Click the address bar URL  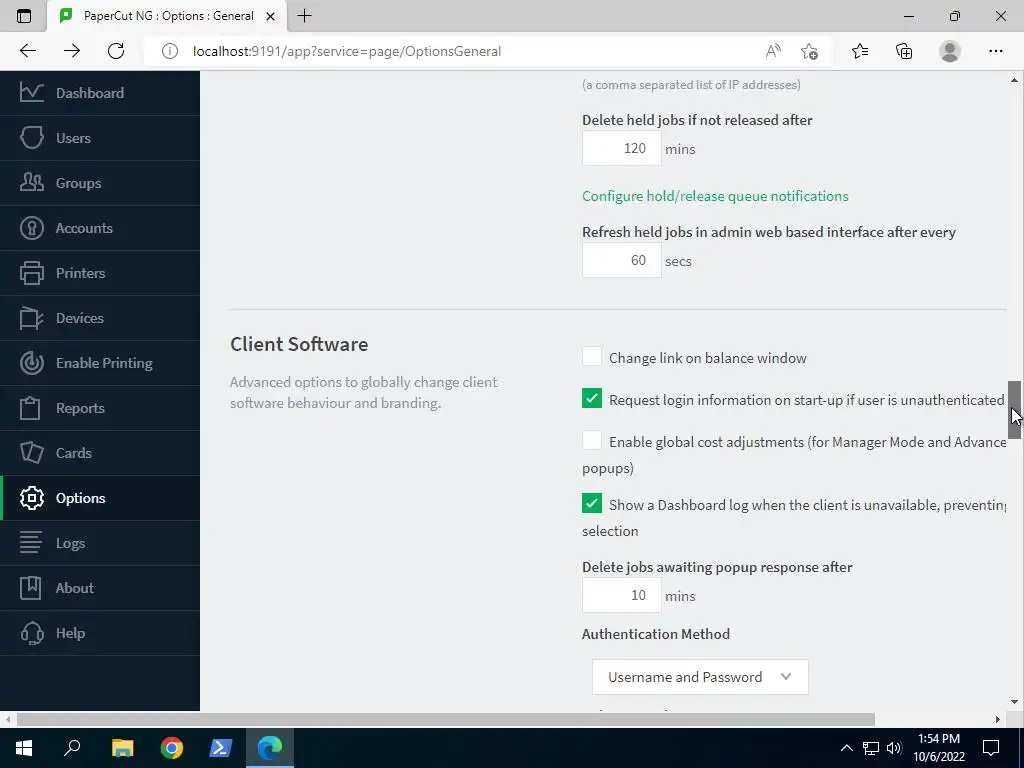pos(347,51)
